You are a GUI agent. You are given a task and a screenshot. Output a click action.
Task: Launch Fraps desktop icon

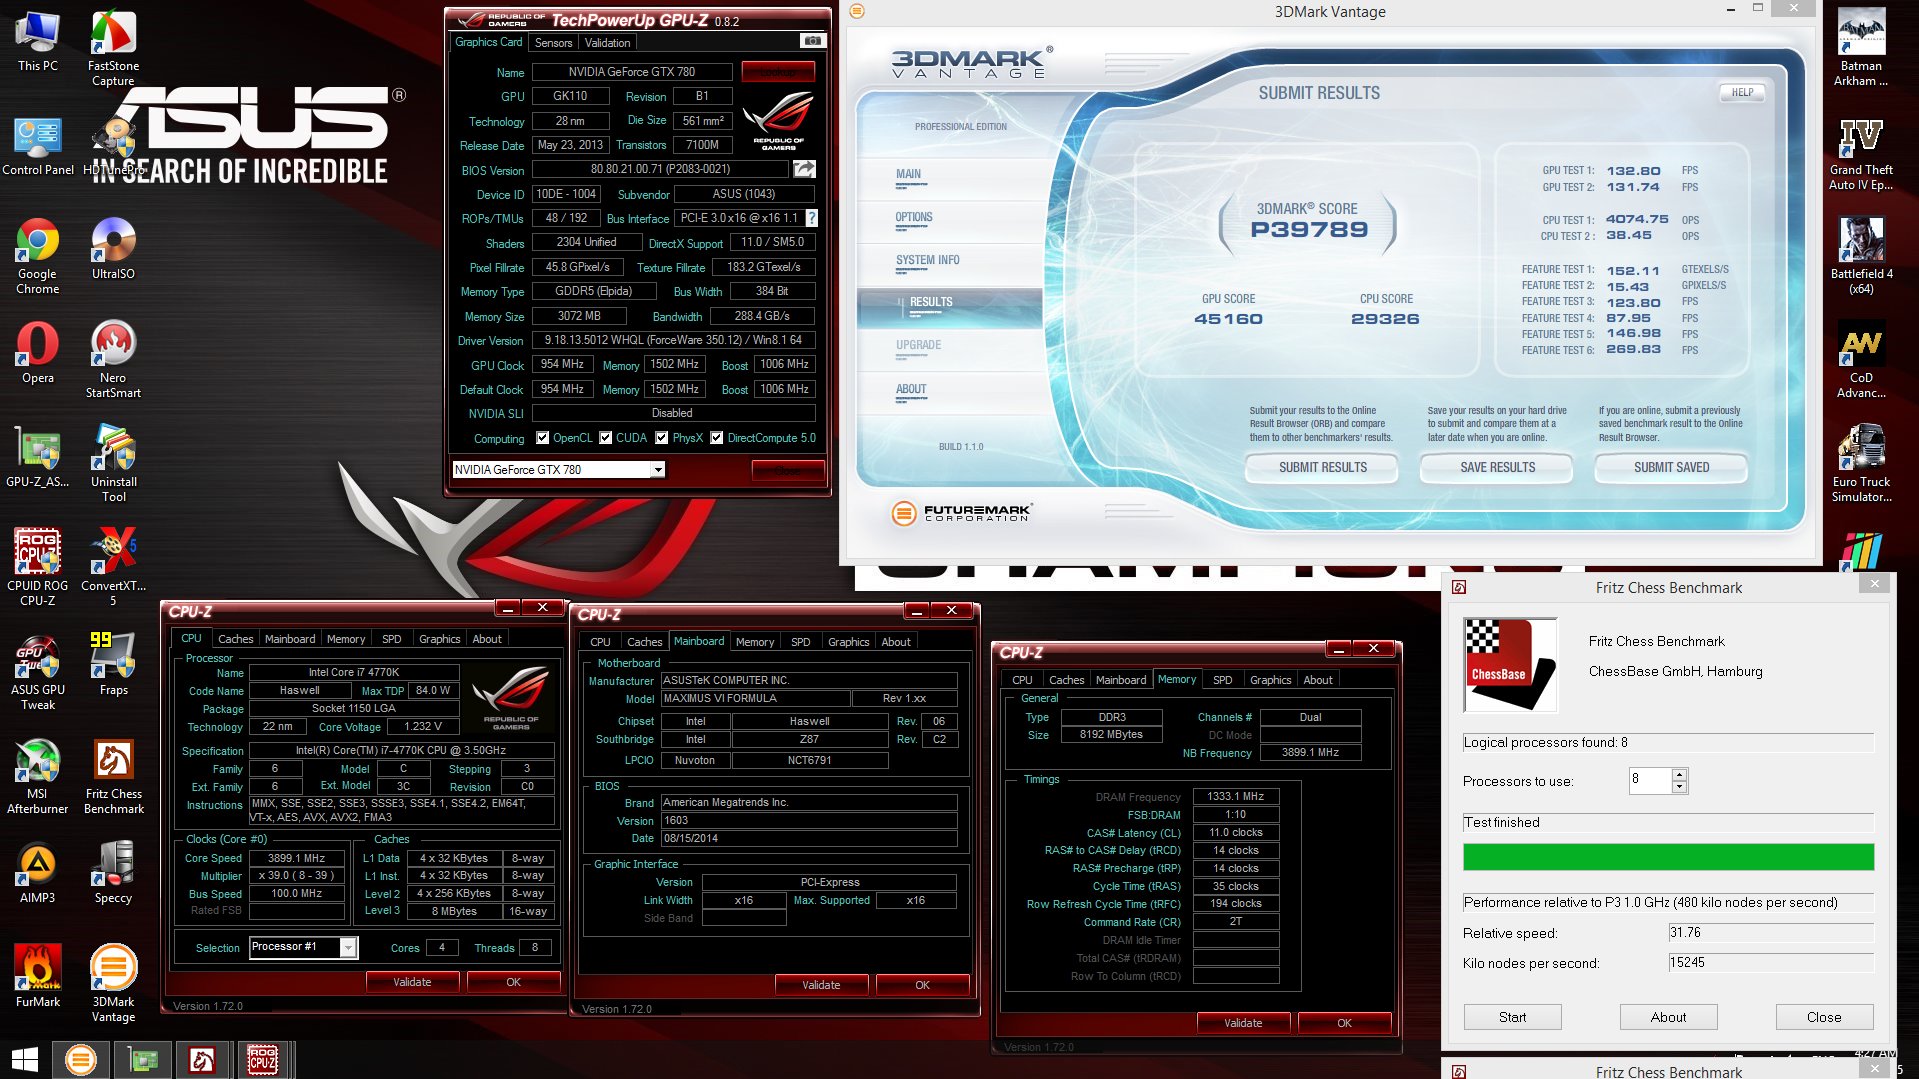tap(113, 664)
